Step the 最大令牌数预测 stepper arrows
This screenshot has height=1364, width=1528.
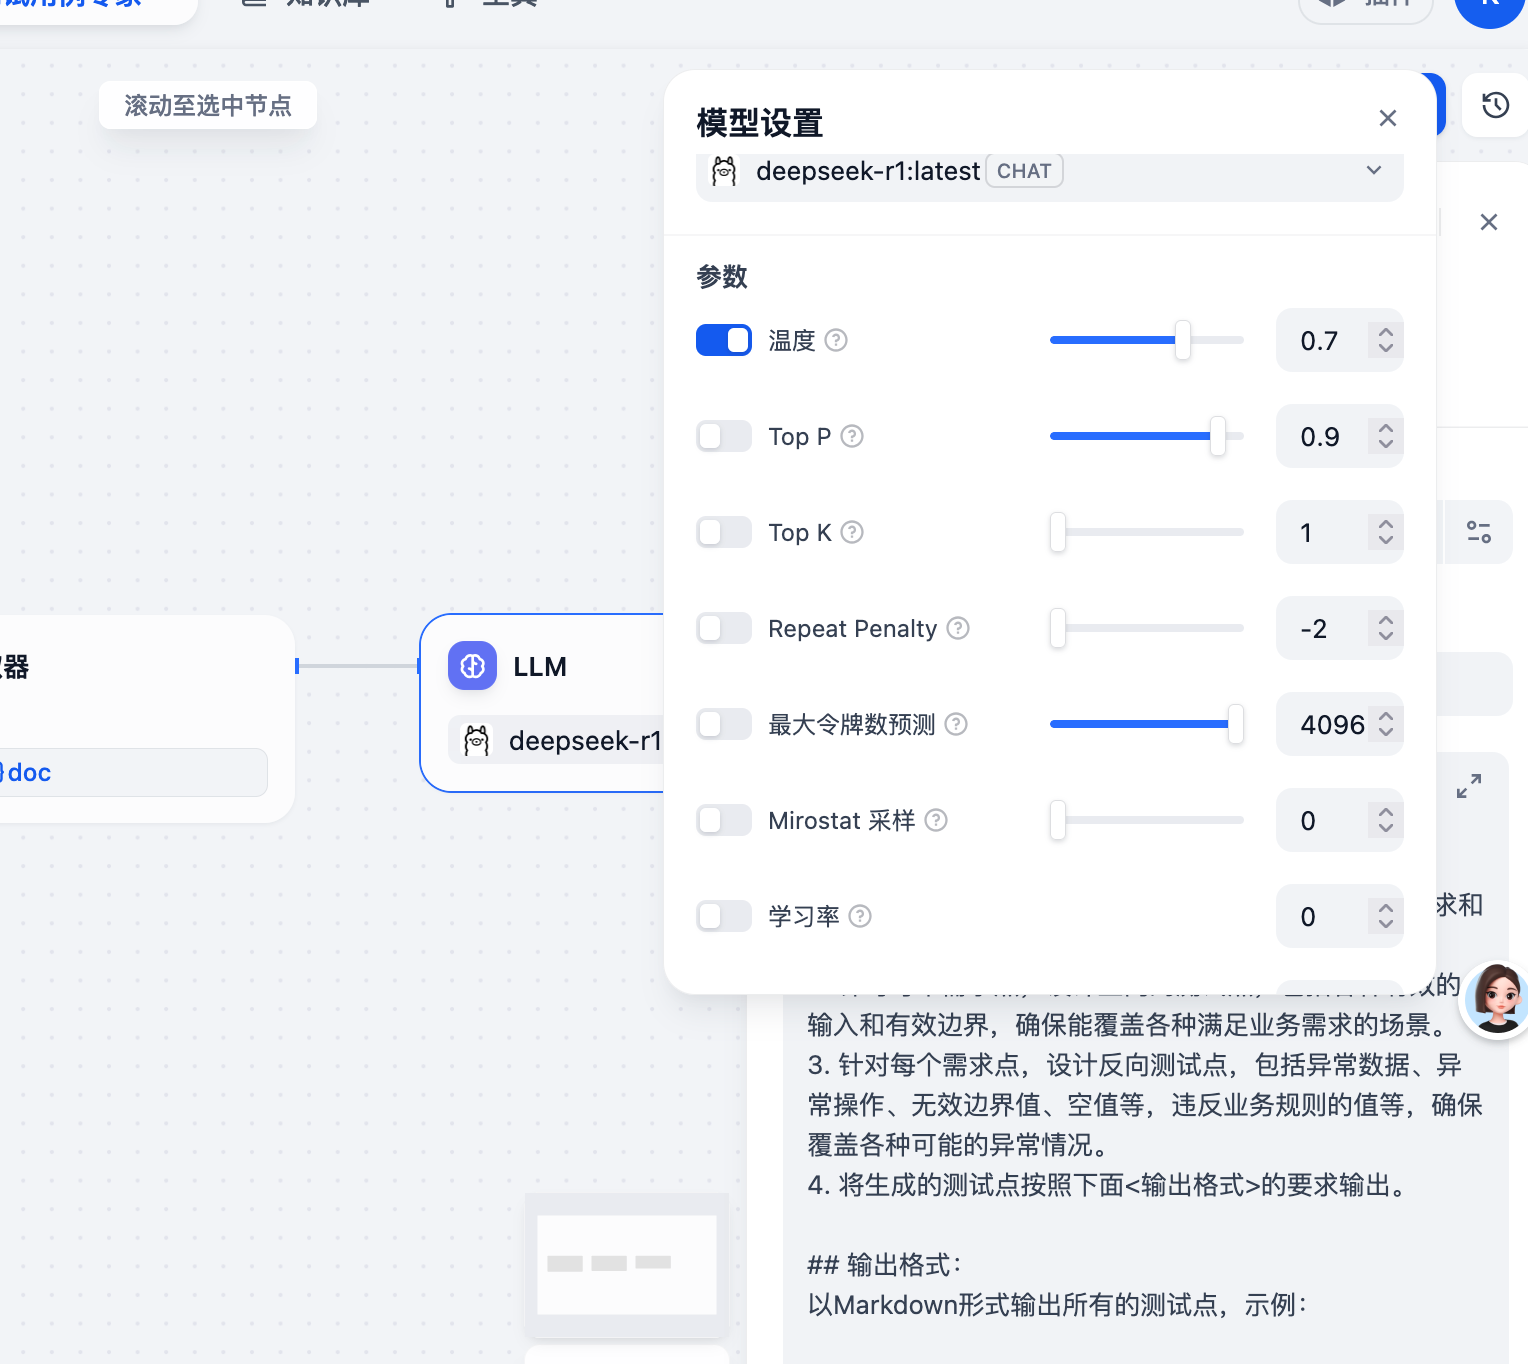pyautogui.click(x=1385, y=724)
